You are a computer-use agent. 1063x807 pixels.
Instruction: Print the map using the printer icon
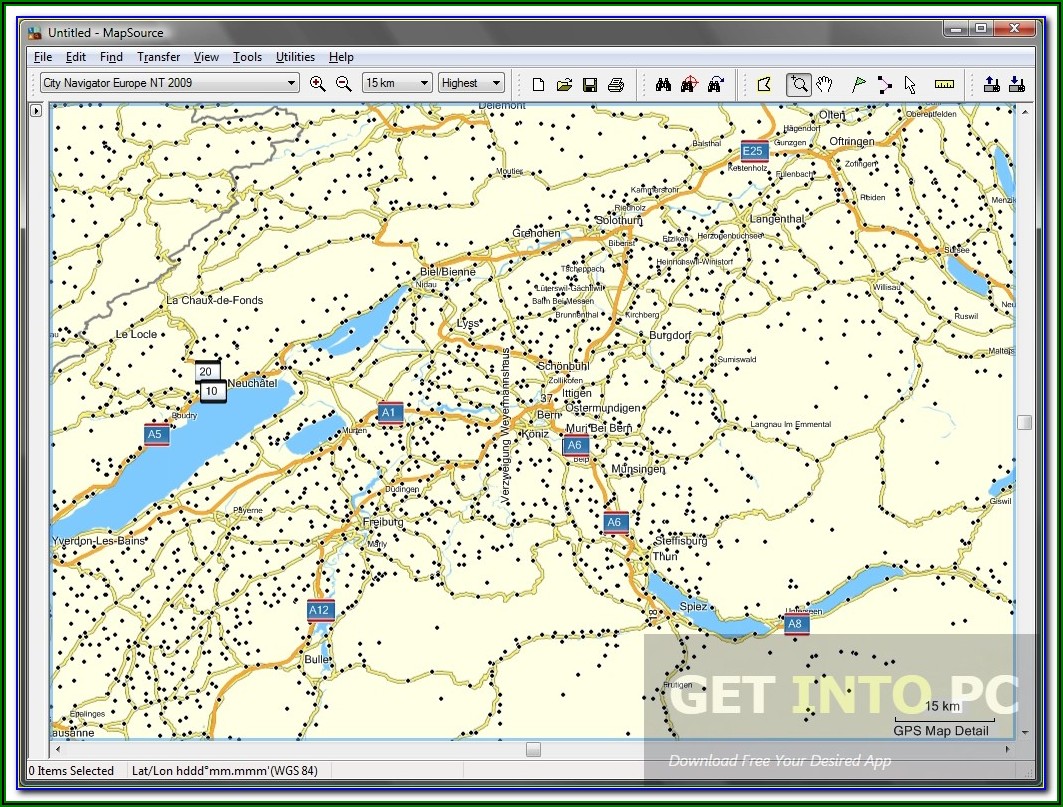[x=616, y=84]
